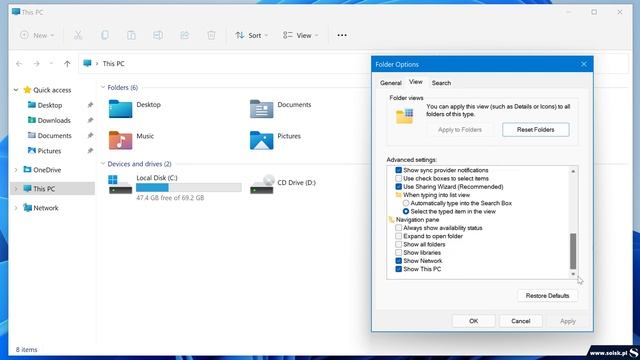Click the Share icon in Explorer toolbar
640x360 pixels.
coord(184,35)
